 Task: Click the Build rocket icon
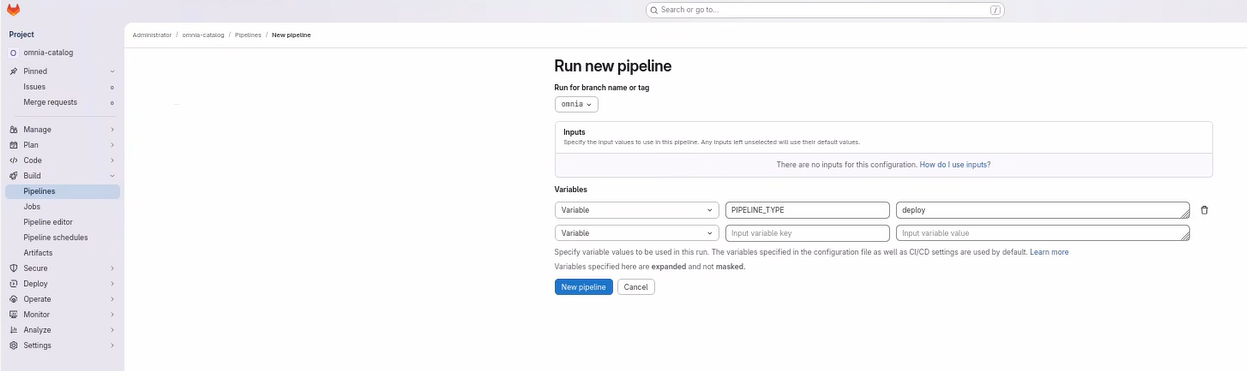tap(14, 176)
